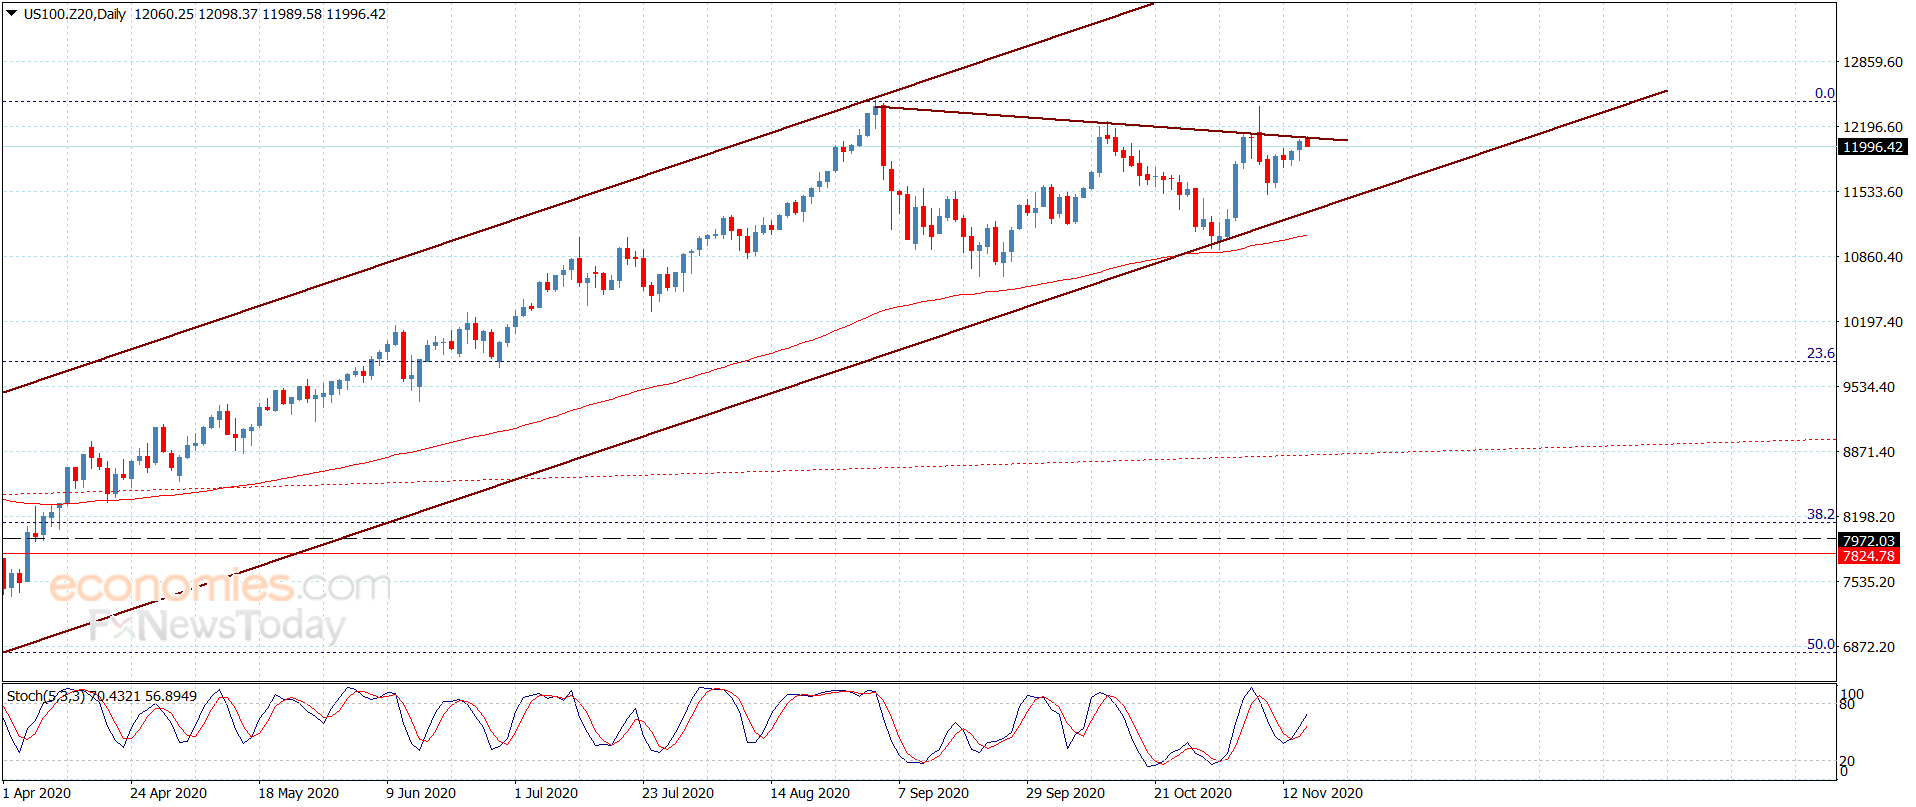Click the economies.com watermark logo

pos(220,585)
